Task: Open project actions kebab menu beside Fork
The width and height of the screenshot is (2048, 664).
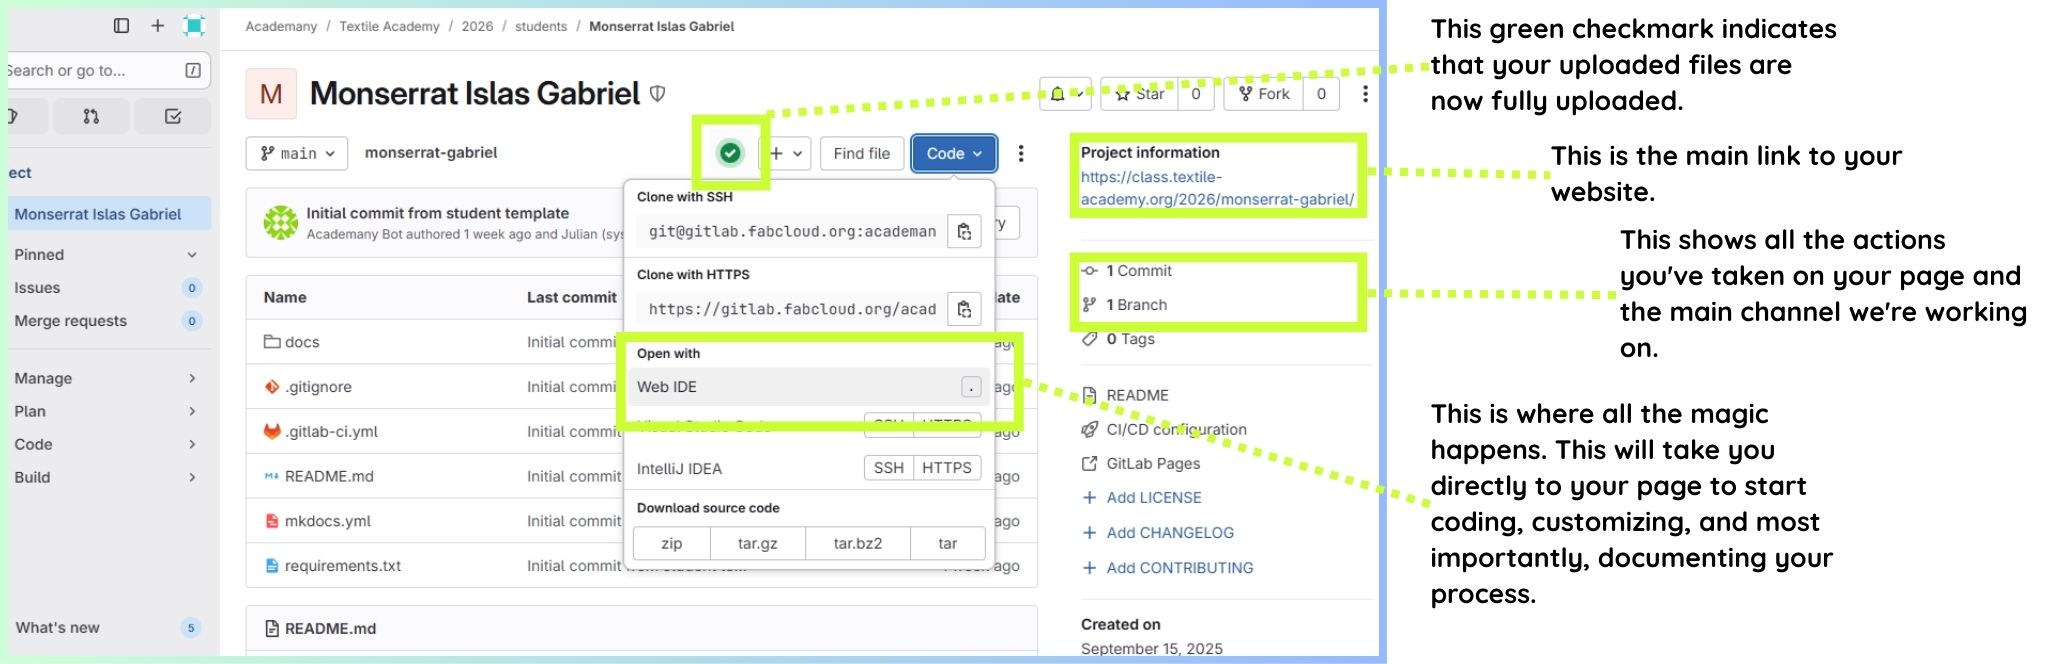Action: 1365,94
